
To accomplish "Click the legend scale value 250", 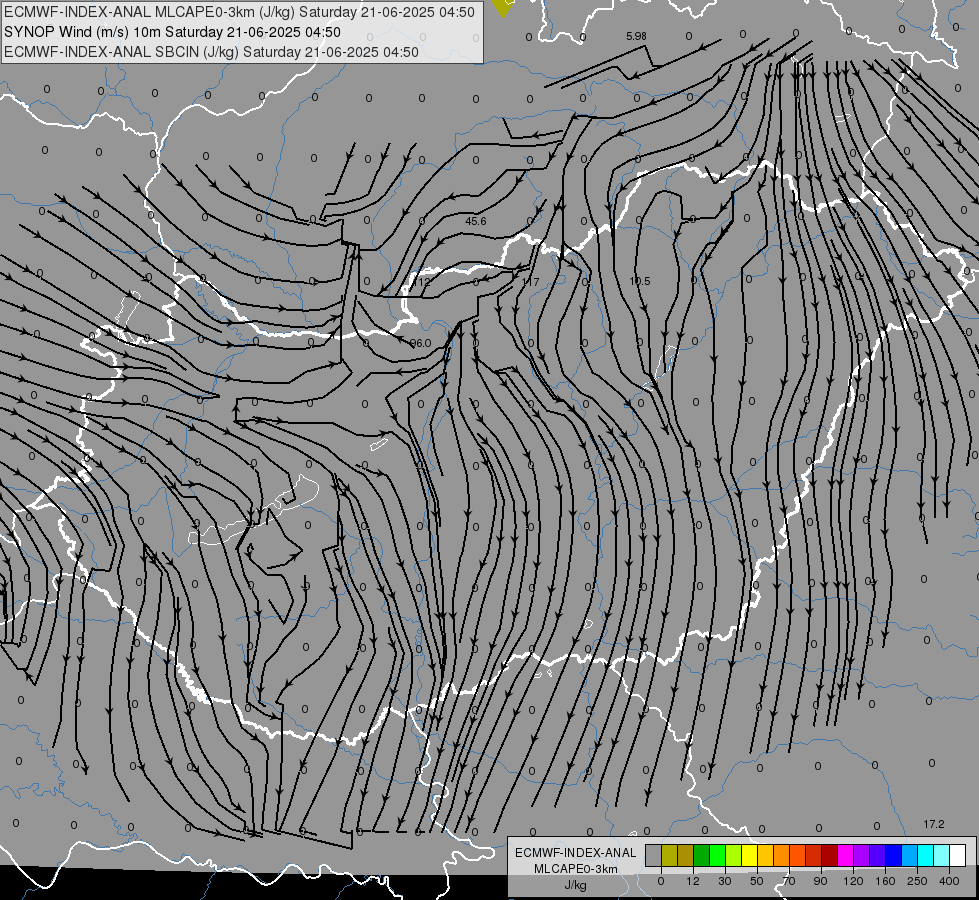I will pyautogui.click(x=917, y=881).
